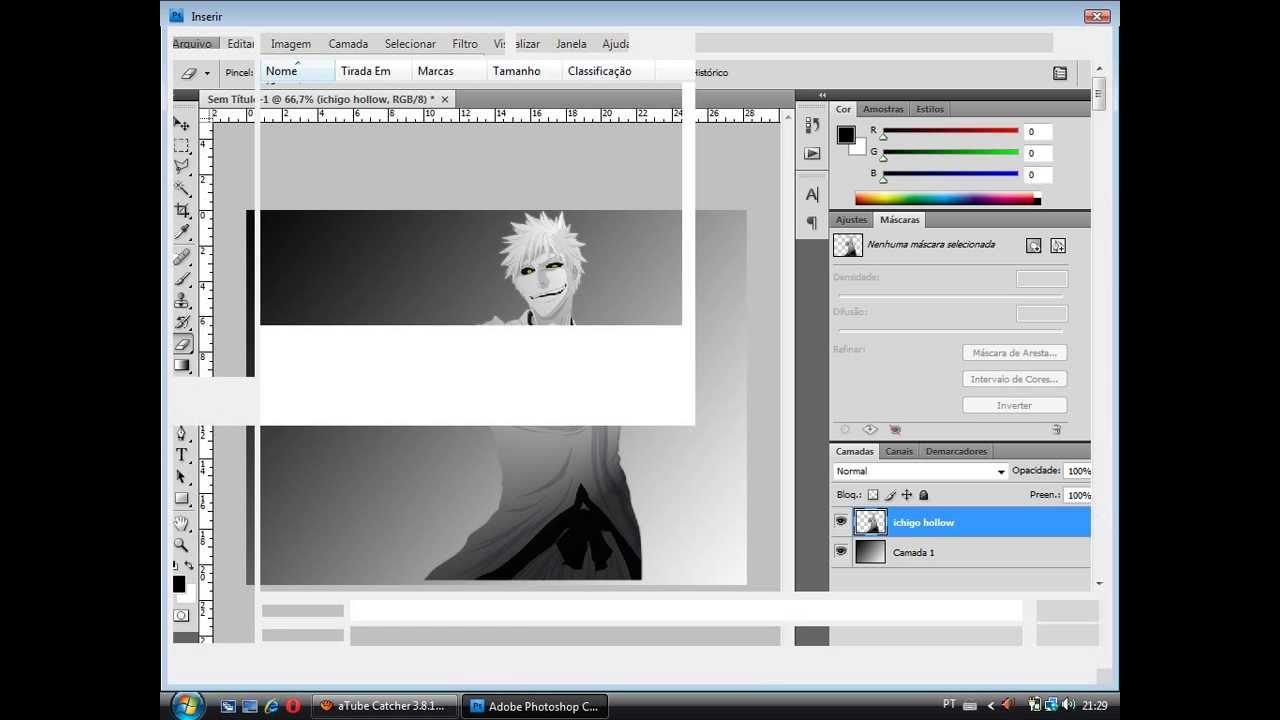Switch to the Ajustes tab

click(851, 220)
